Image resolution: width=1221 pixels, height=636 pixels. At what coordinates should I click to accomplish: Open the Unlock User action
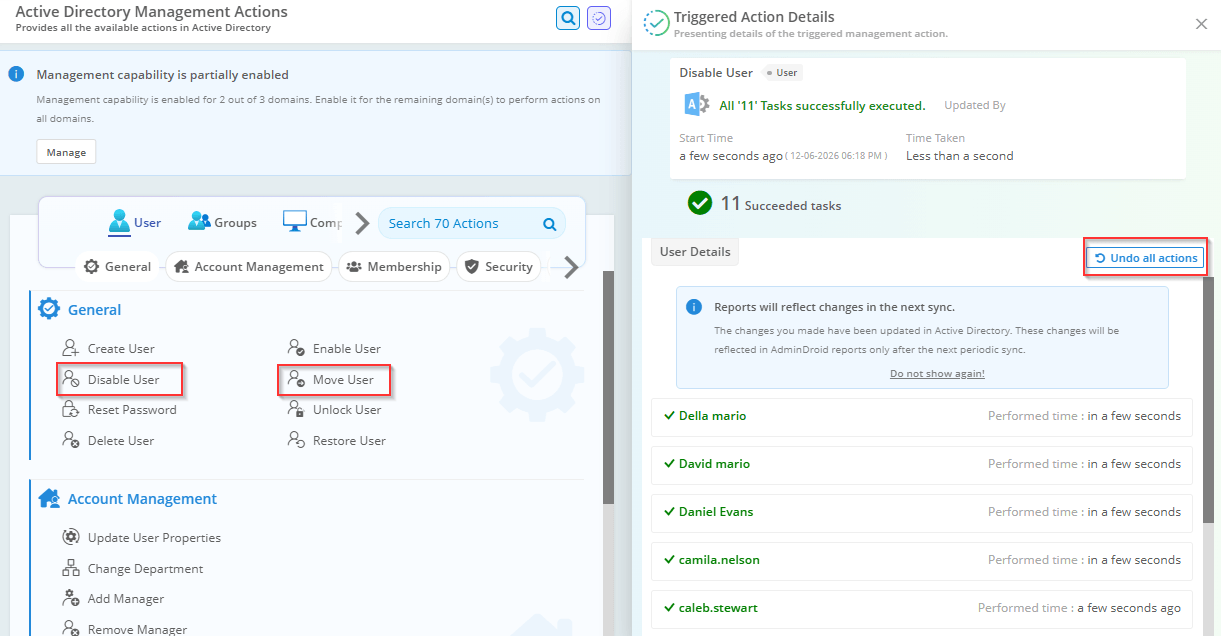click(347, 410)
